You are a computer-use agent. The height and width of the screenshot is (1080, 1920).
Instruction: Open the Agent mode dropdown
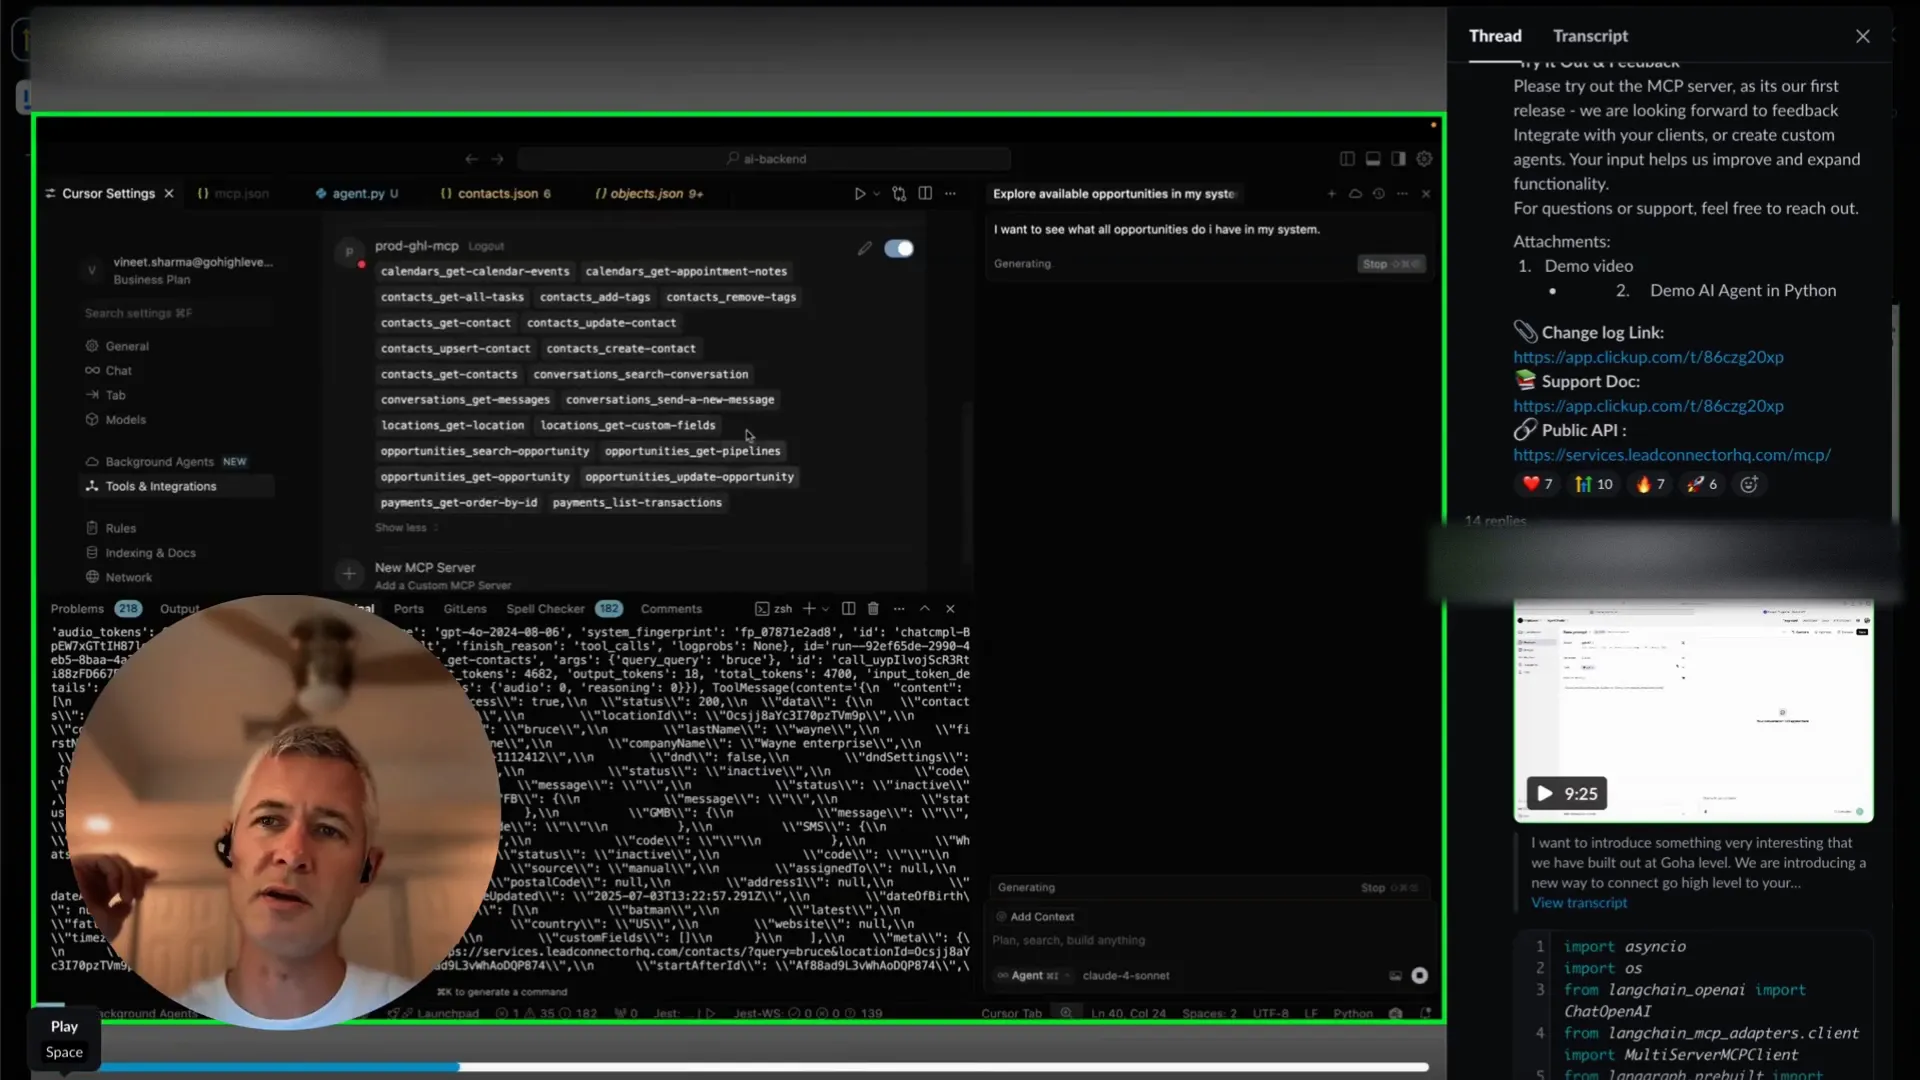click(1033, 976)
